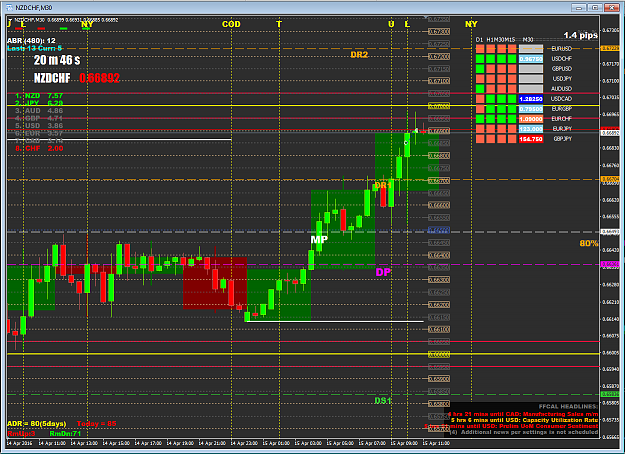Select the yellow U session label
The width and height of the screenshot is (625, 454).
391,24
